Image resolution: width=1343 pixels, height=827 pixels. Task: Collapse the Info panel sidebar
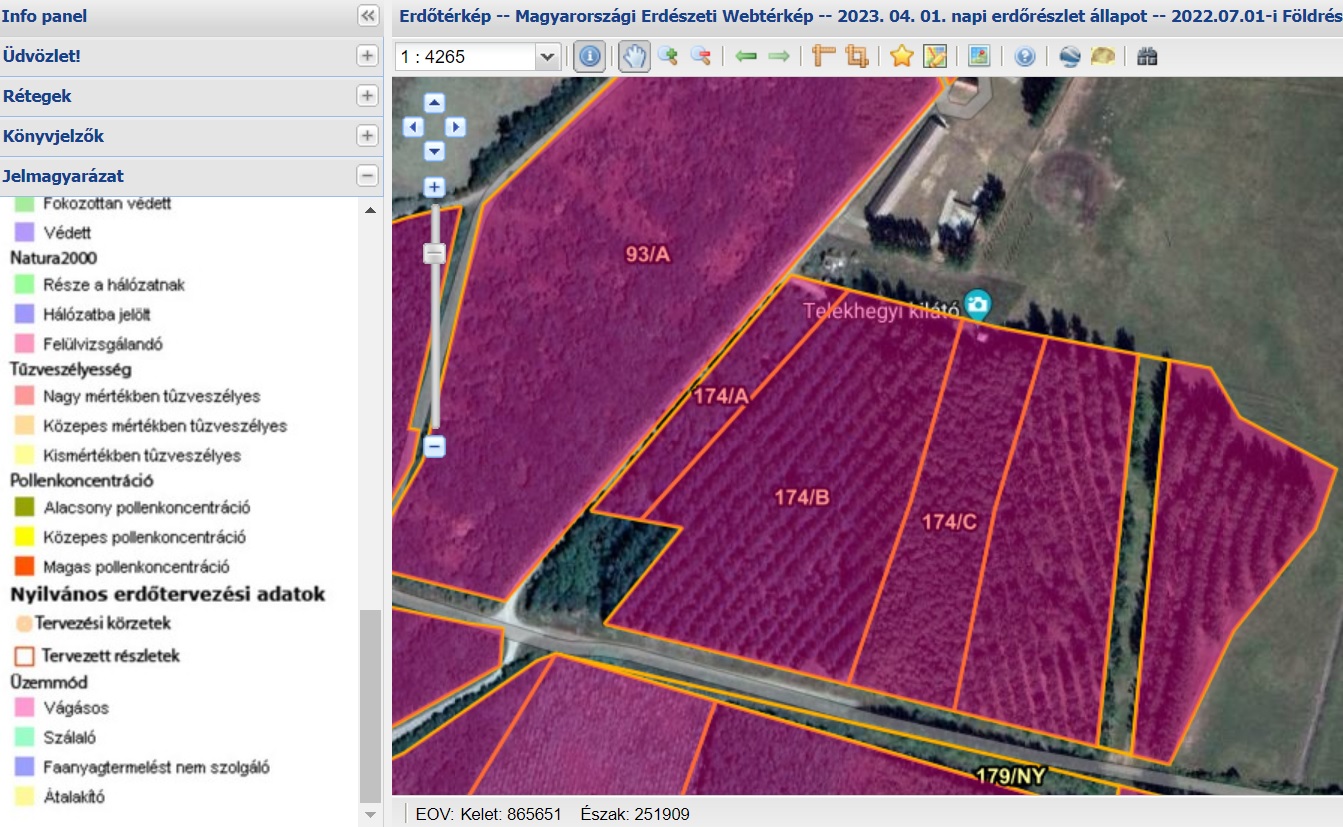[367, 16]
